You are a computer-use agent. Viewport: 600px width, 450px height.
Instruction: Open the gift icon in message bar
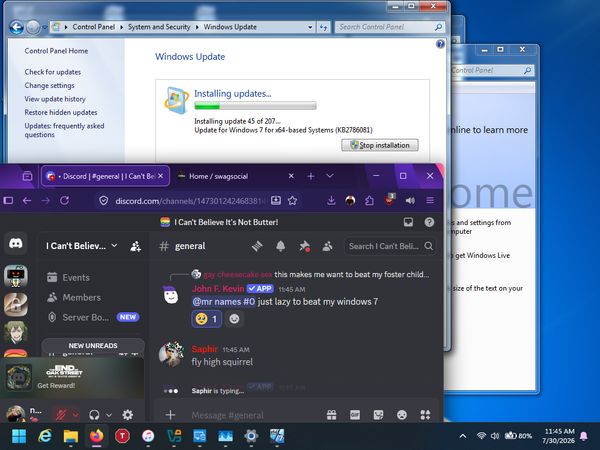[332, 415]
